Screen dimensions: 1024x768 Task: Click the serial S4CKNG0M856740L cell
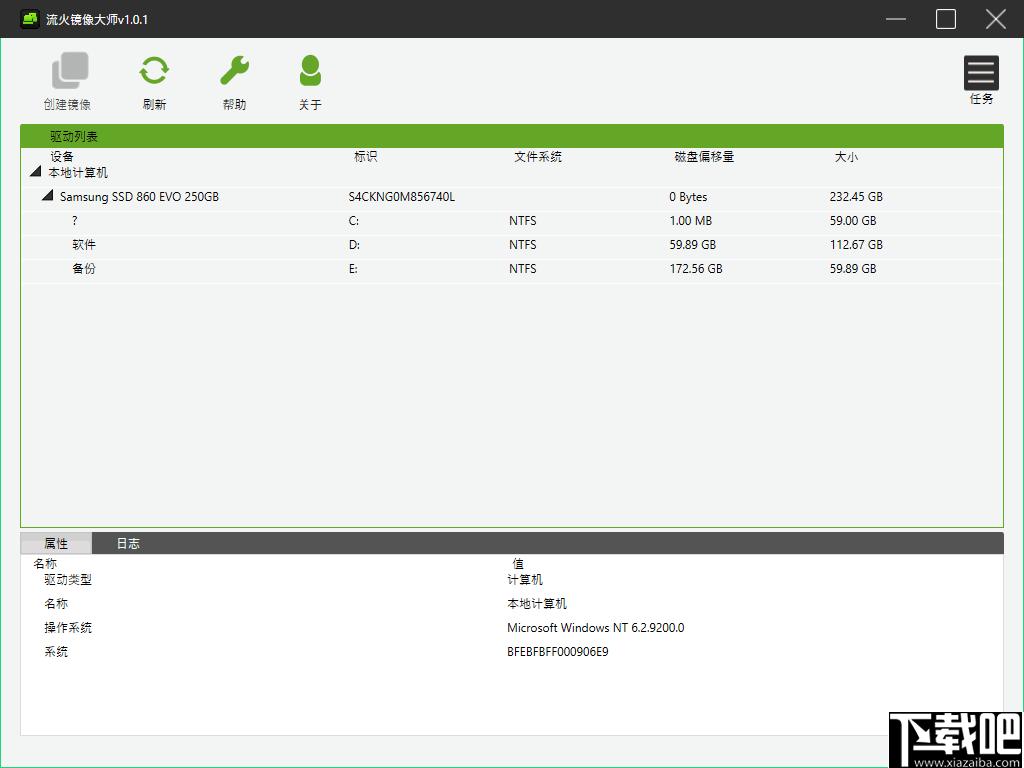coord(402,197)
